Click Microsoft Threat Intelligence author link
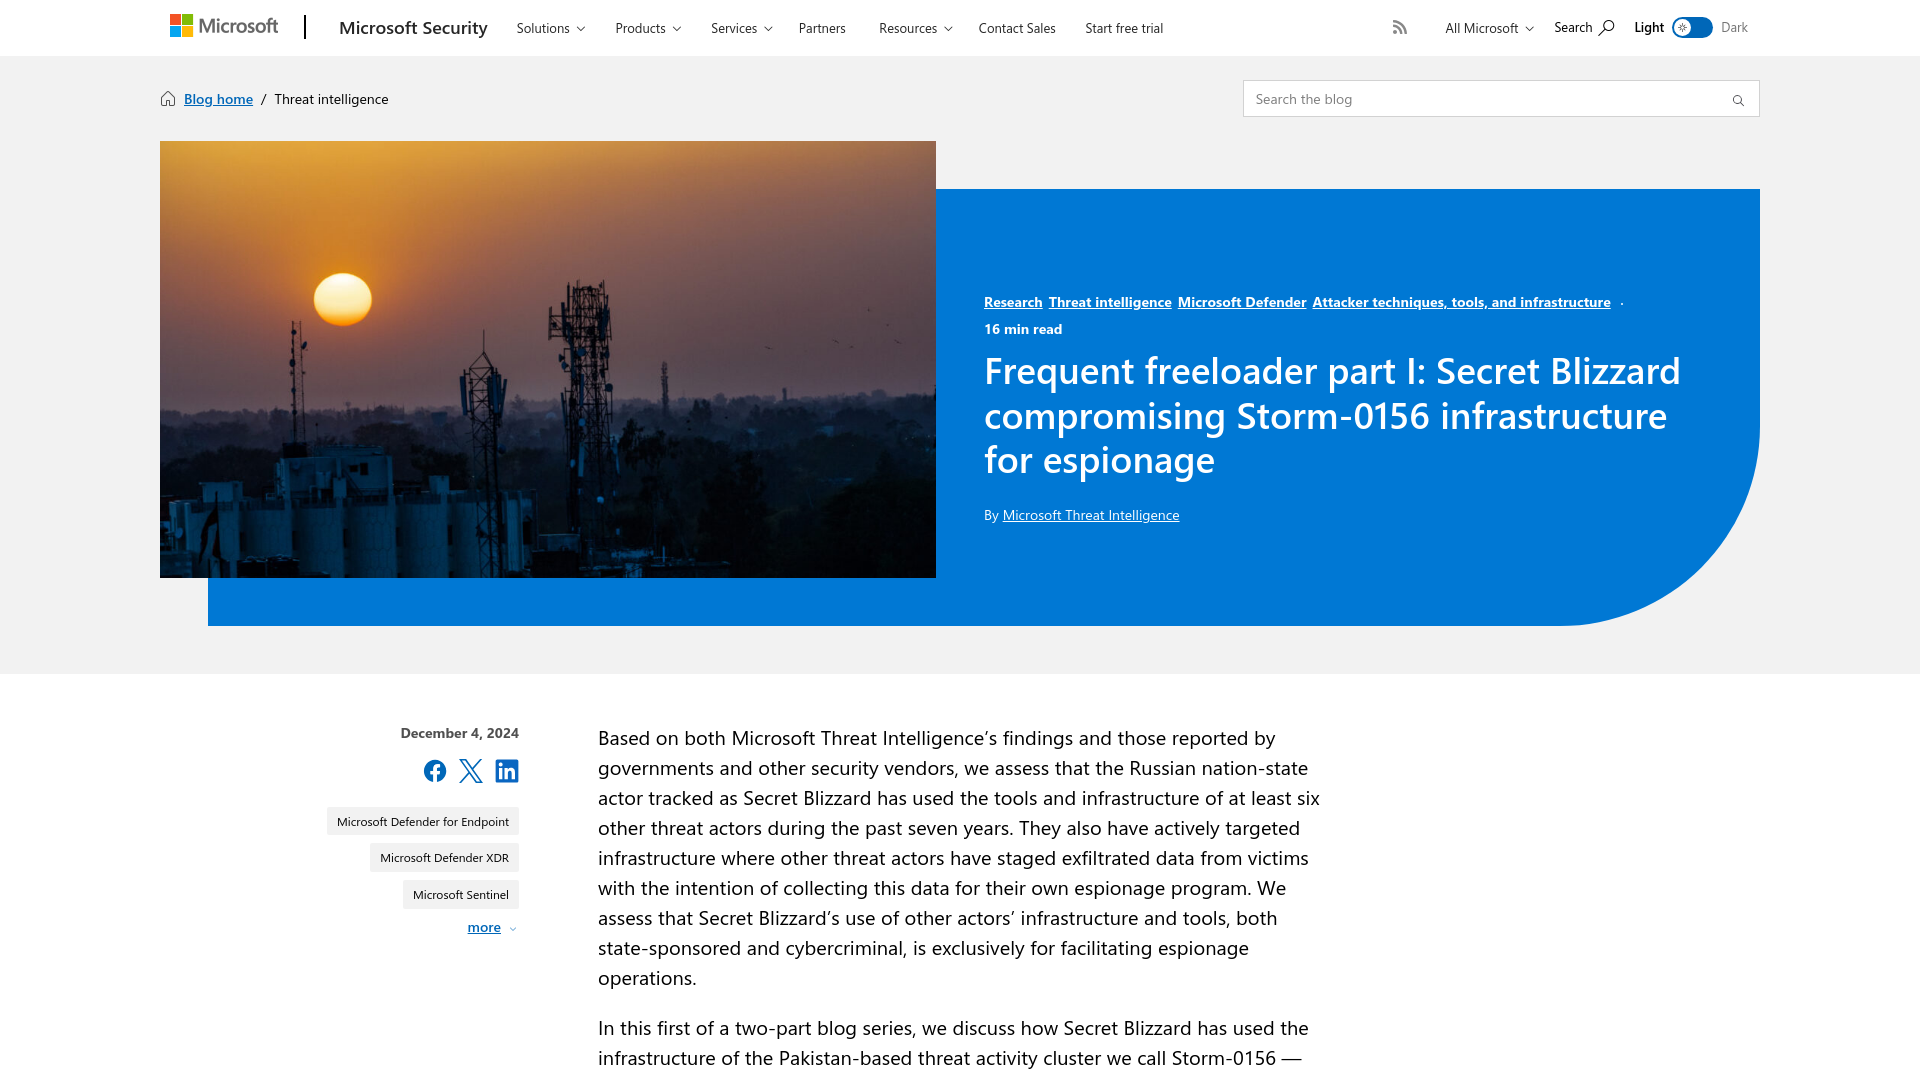The image size is (1920, 1080). point(1091,514)
